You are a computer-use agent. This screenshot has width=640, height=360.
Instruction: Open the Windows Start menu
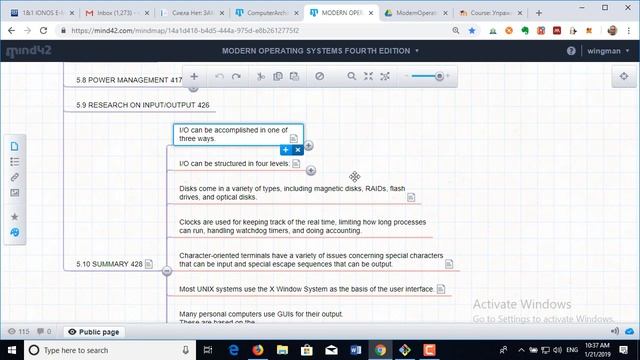[12, 350]
